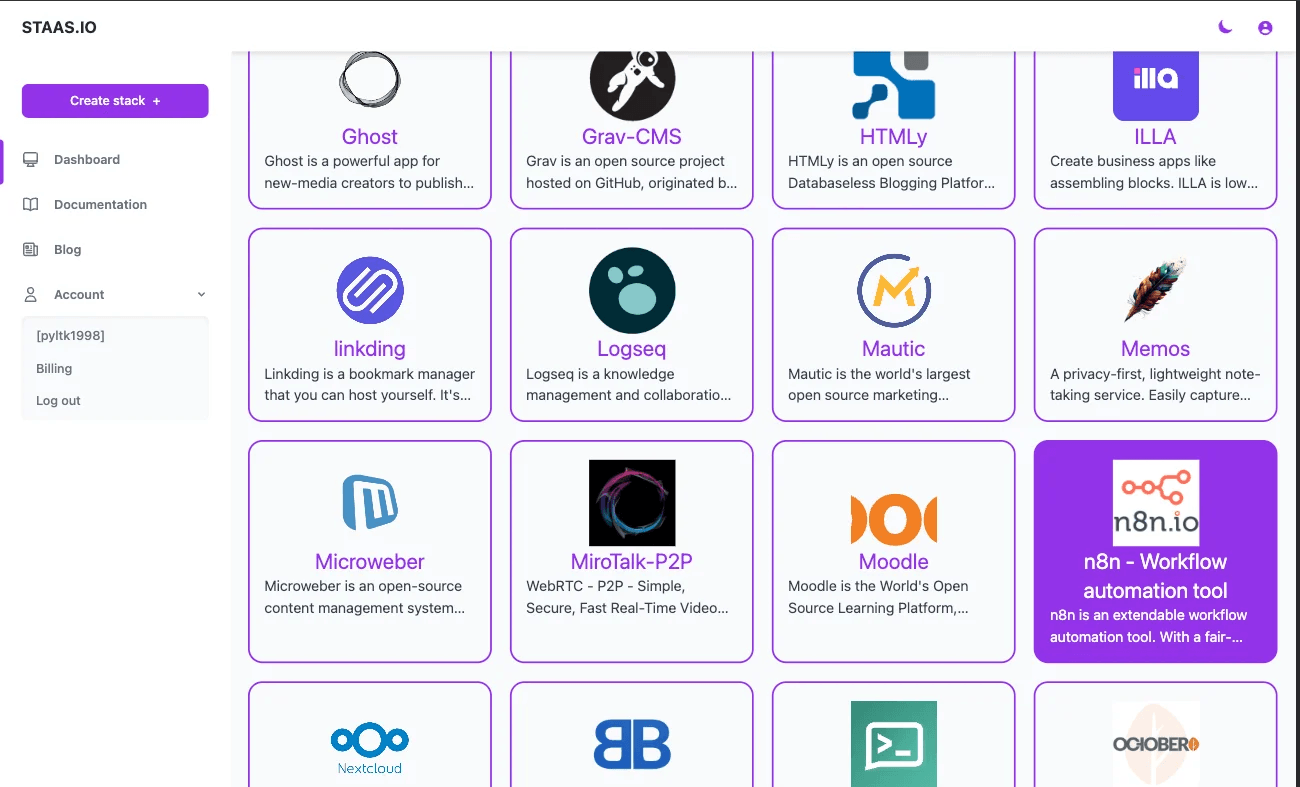Click the Blog newspaper icon
Screen dimensions: 1300x787
click(x=31, y=250)
